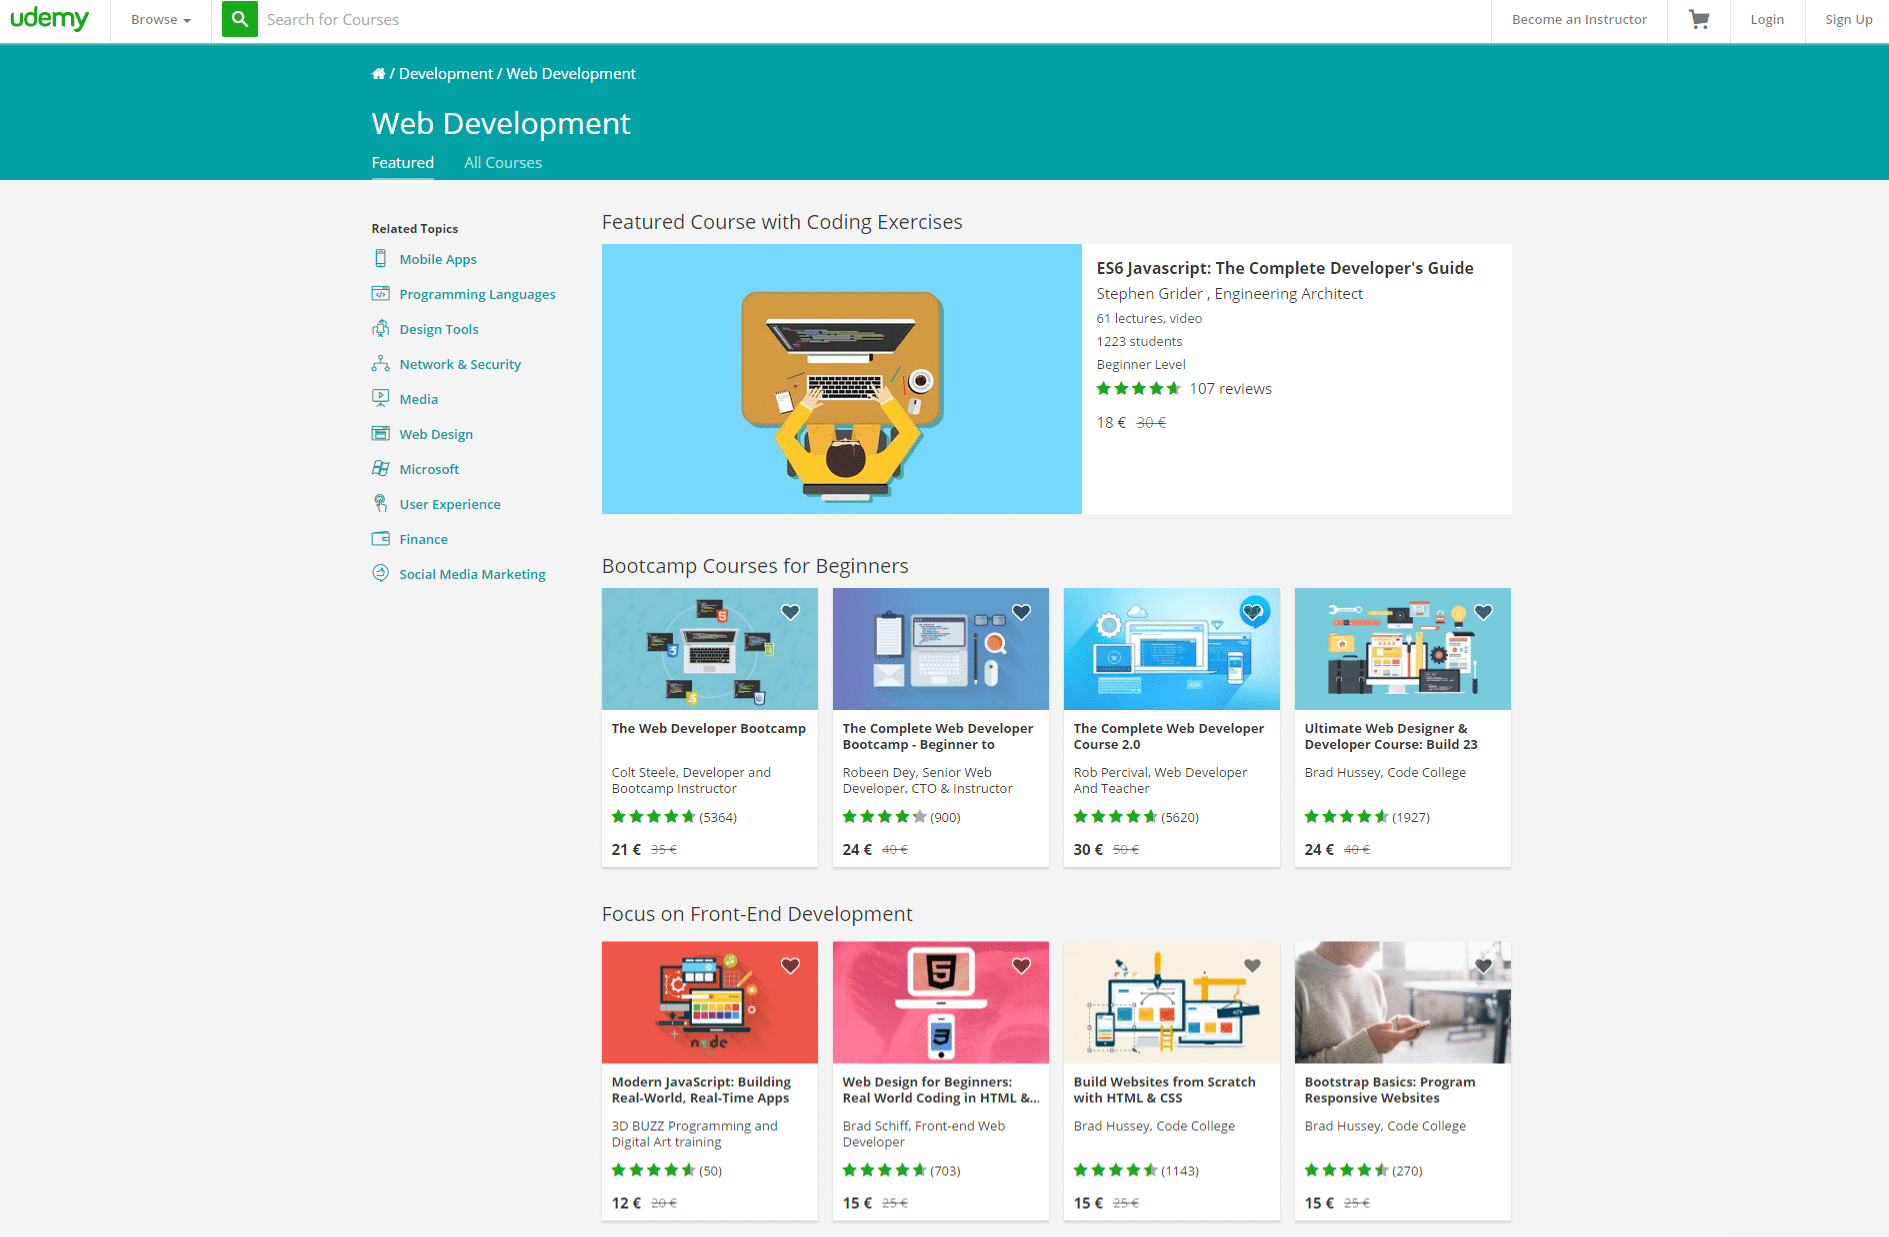Toggle wishlist heart on Bootstrap Basics course
Screen dimensions: 1889x1237
(1483, 966)
